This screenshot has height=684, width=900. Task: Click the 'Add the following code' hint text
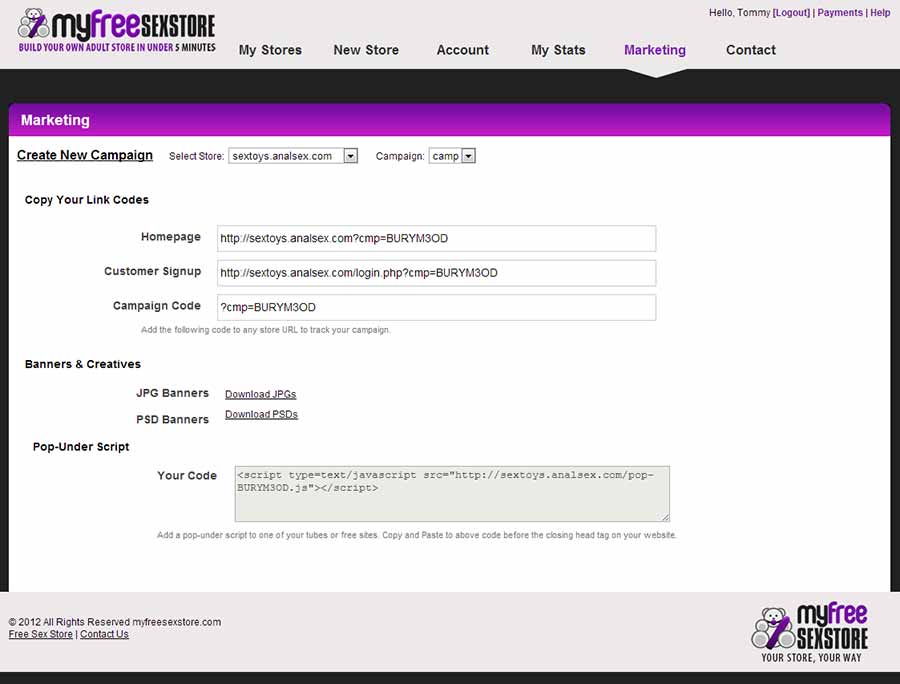coord(266,330)
